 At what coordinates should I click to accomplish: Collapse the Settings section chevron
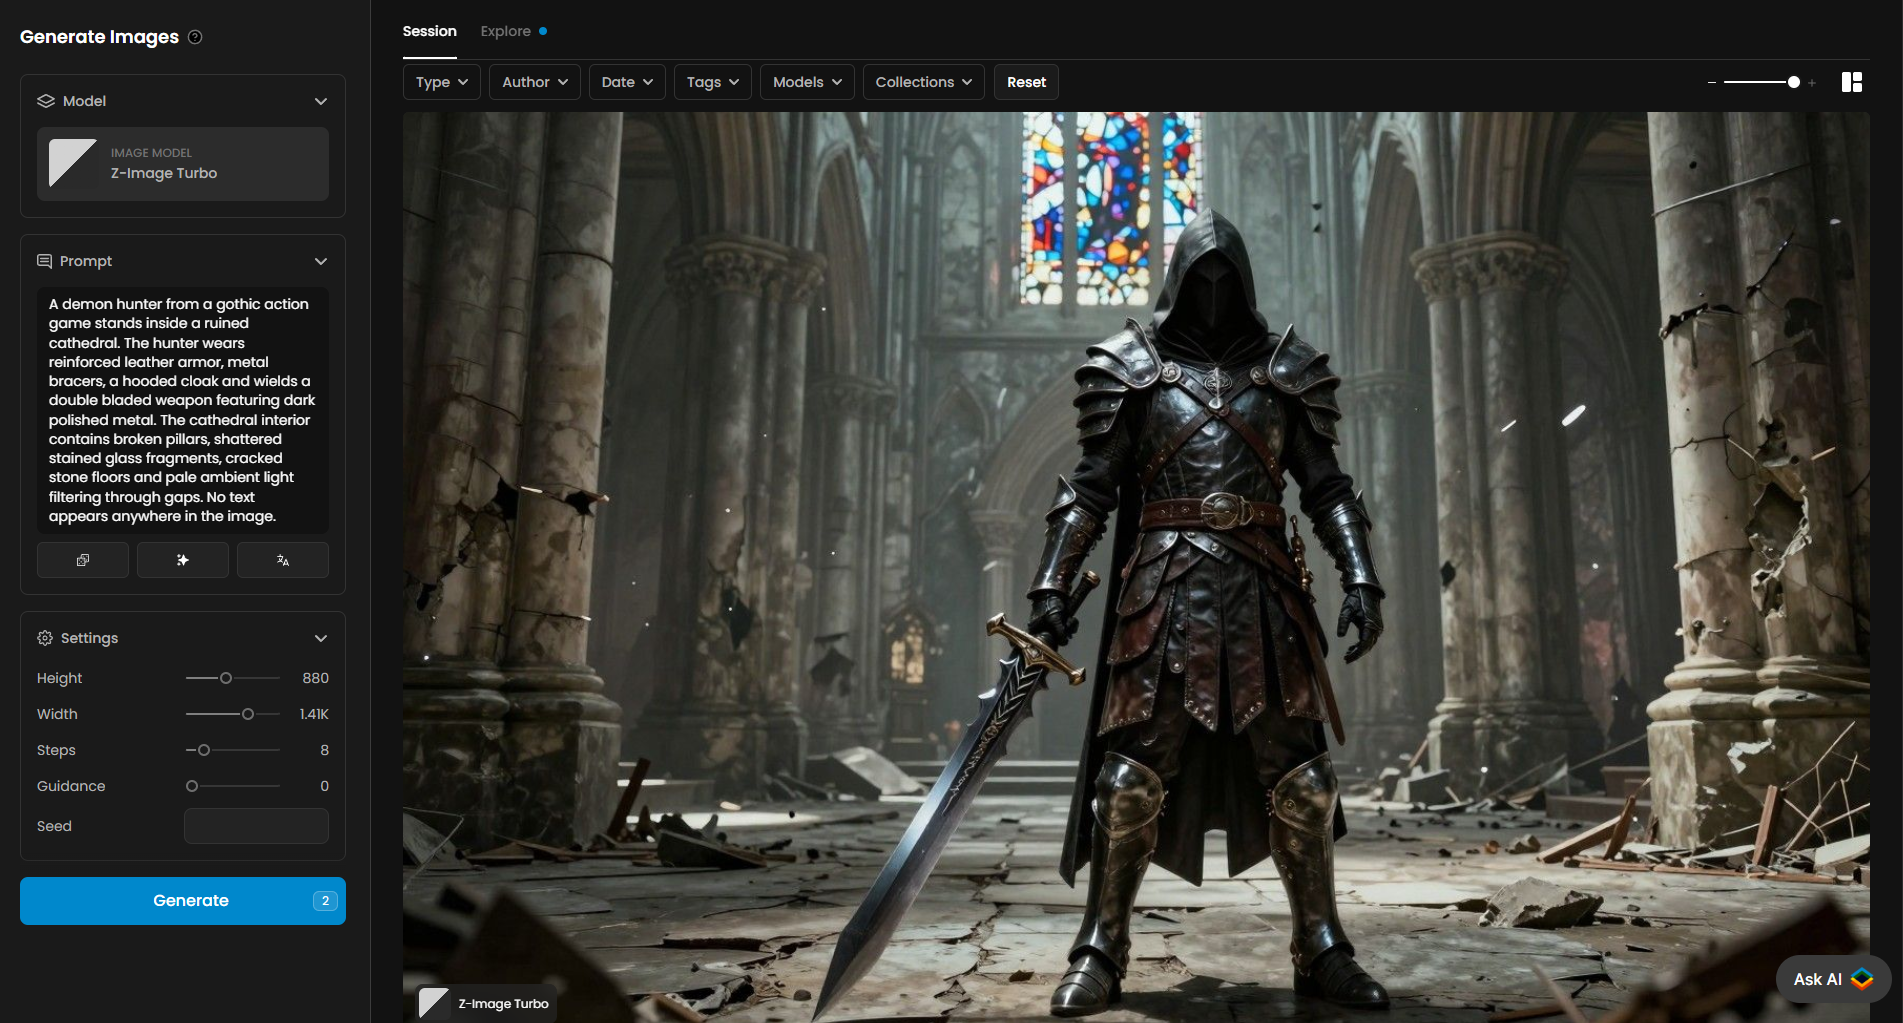coord(321,638)
